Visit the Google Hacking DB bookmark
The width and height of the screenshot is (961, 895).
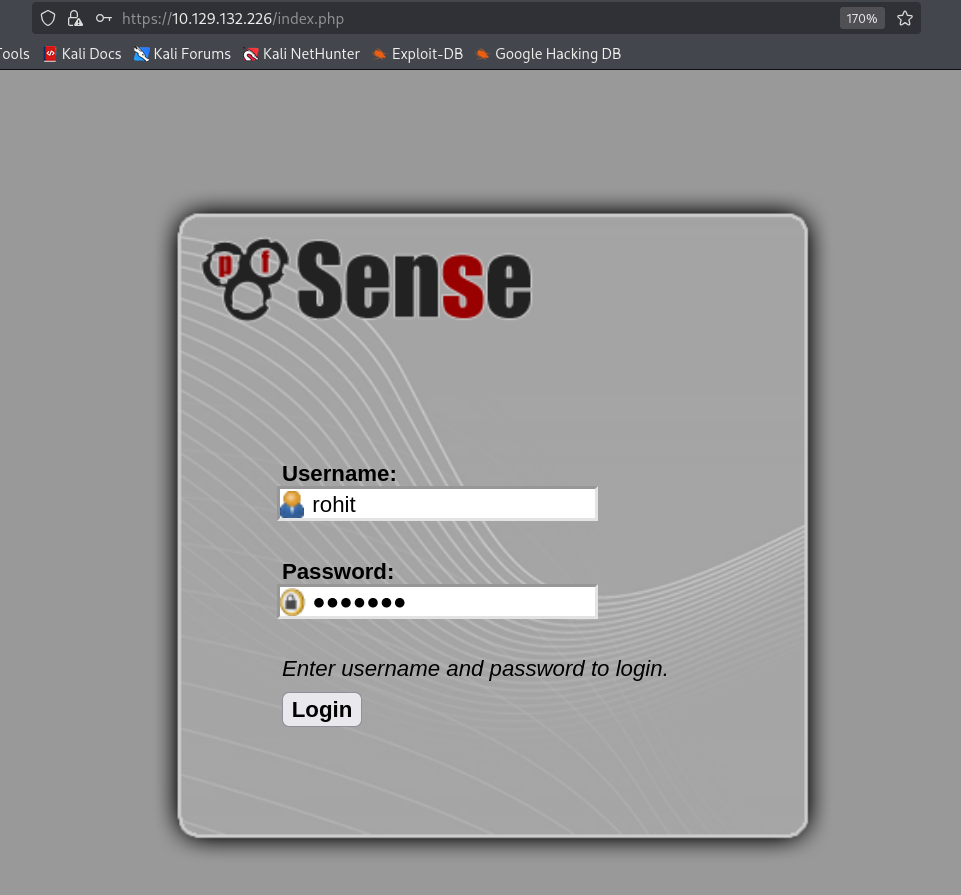coord(548,54)
